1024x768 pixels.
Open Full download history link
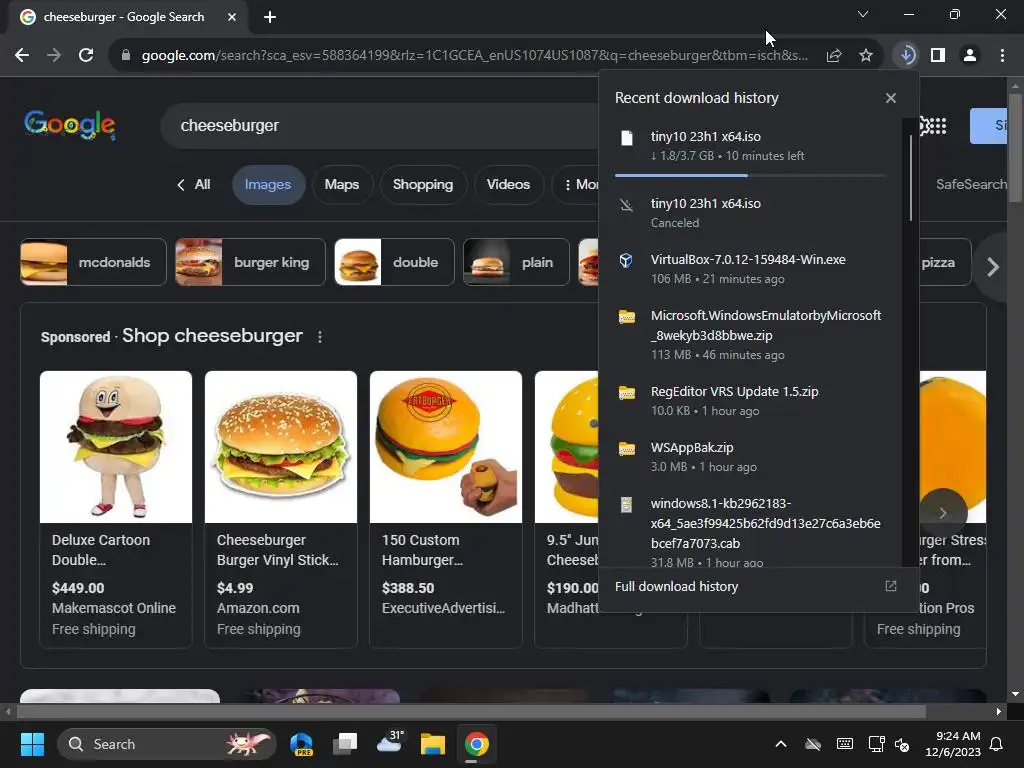coord(677,586)
